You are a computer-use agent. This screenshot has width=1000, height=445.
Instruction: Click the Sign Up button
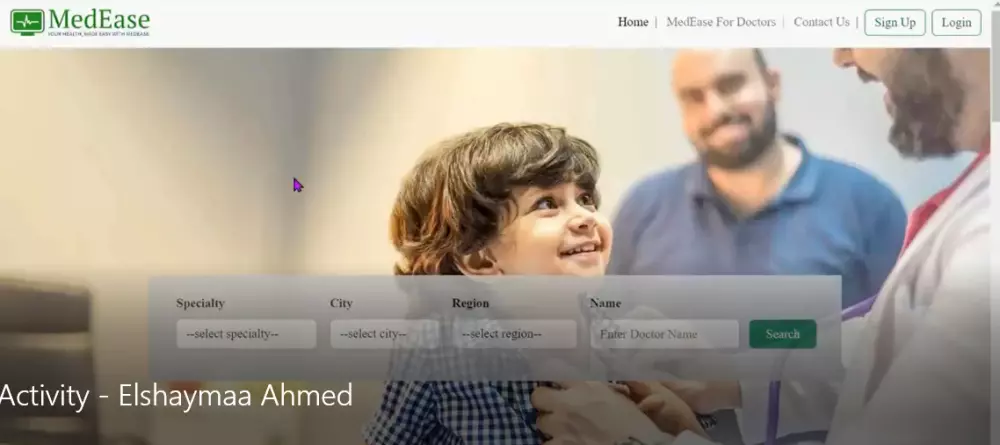(895, 23)
